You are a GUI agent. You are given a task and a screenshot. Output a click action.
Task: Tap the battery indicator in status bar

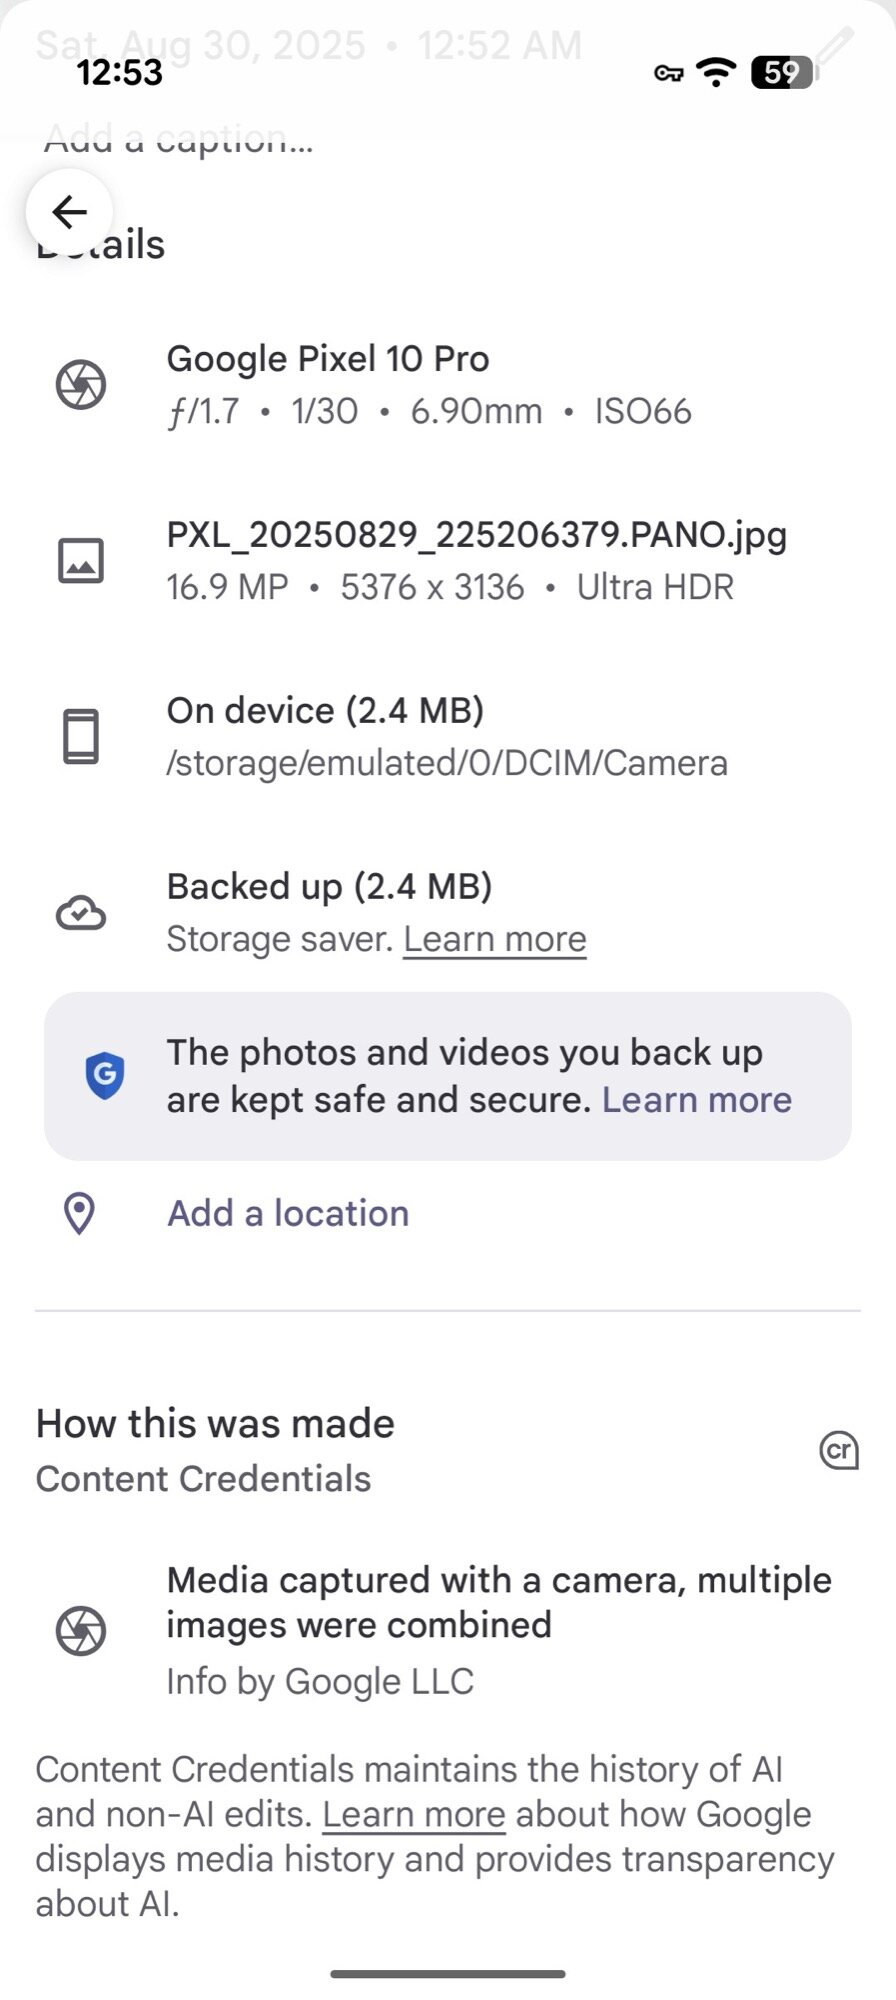coord(781,72)
